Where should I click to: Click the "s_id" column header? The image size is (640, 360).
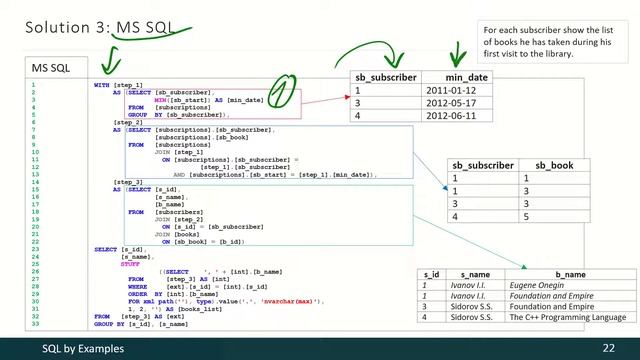click(x=431, y=275)
